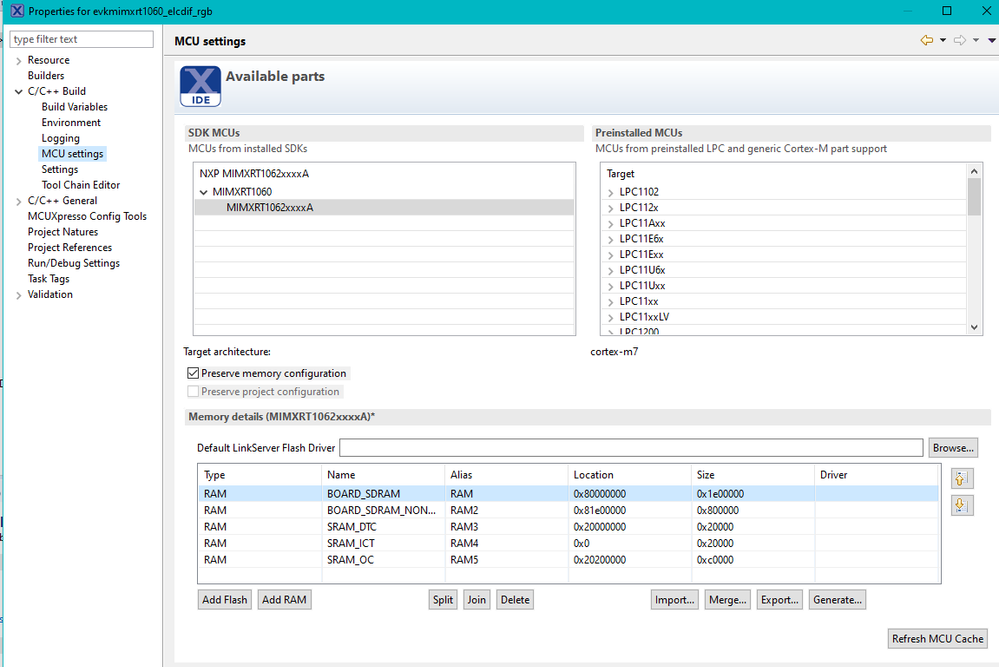Select MCU settings tree item

point(72,154)
